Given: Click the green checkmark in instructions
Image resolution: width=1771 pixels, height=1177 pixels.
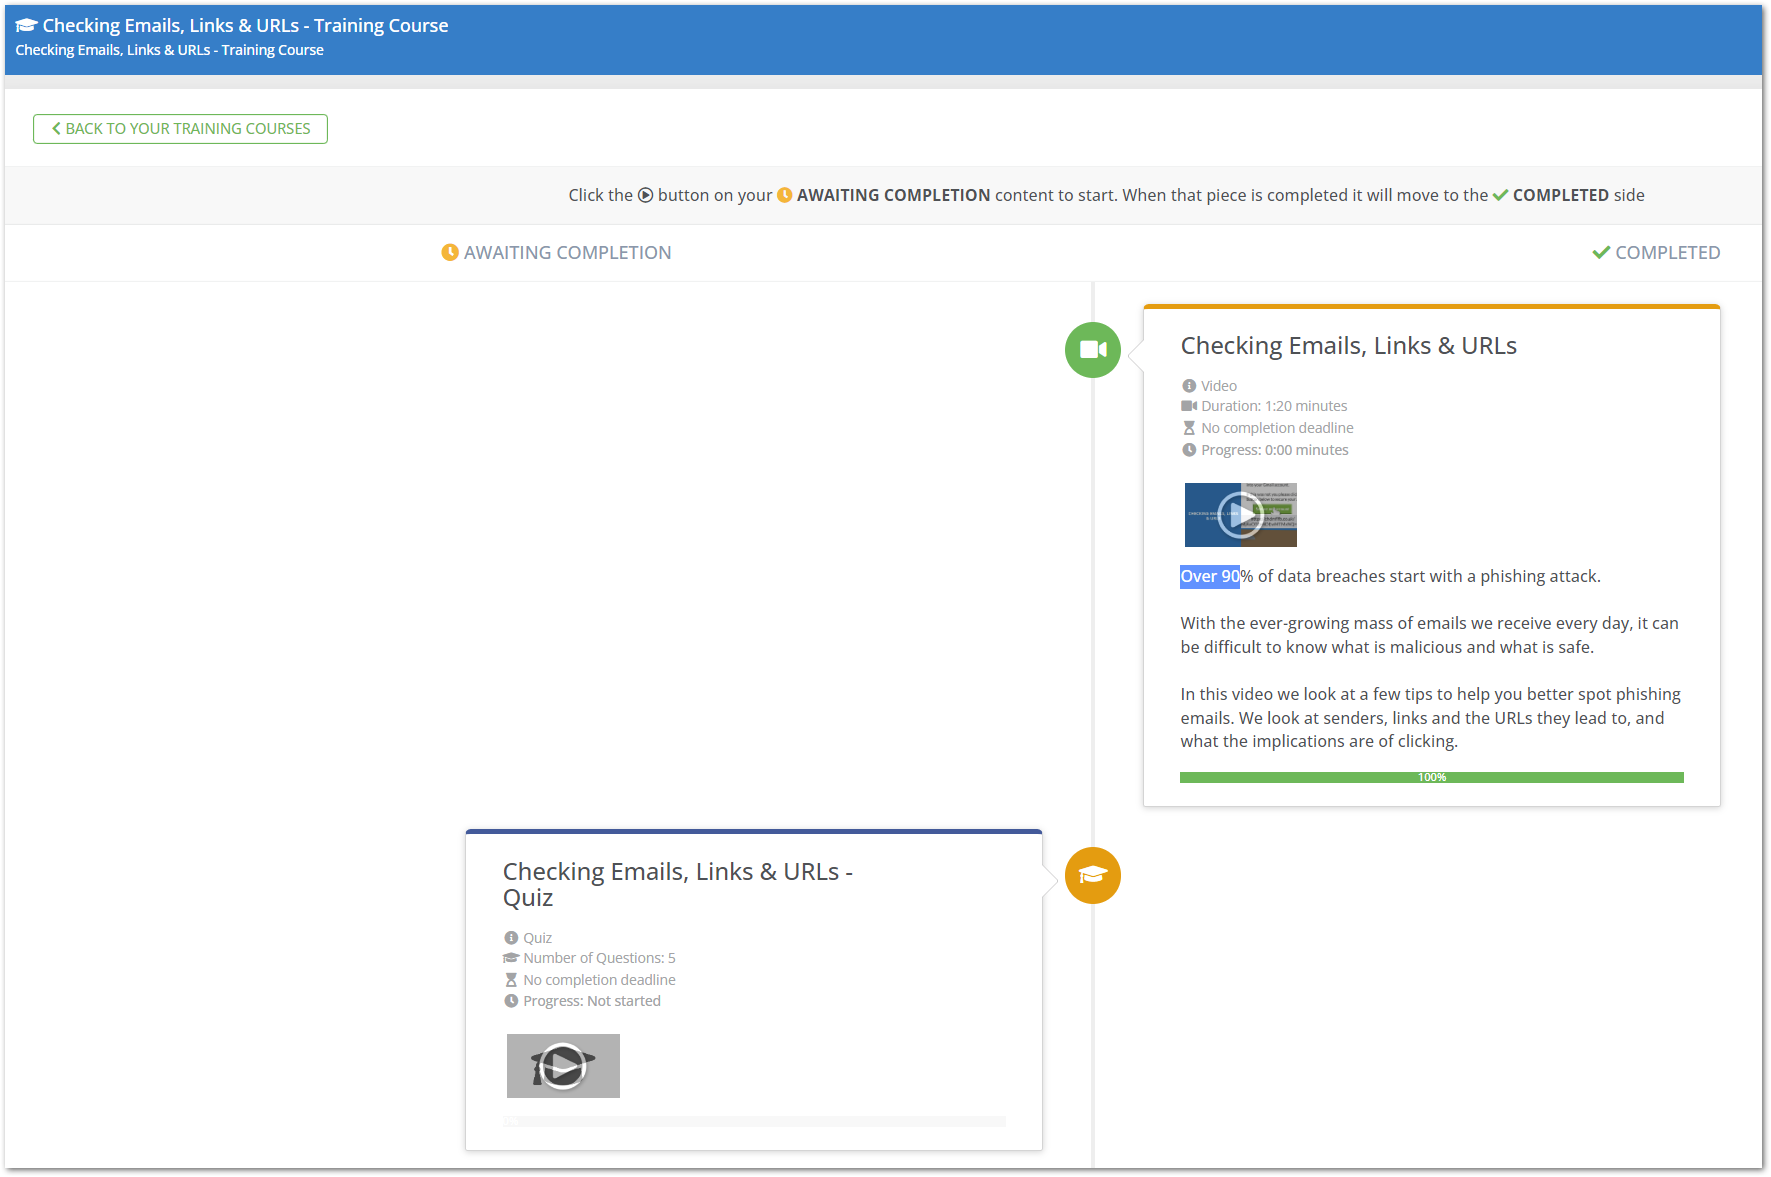Looking at the screenshot, I should (x=1500, y=195).
